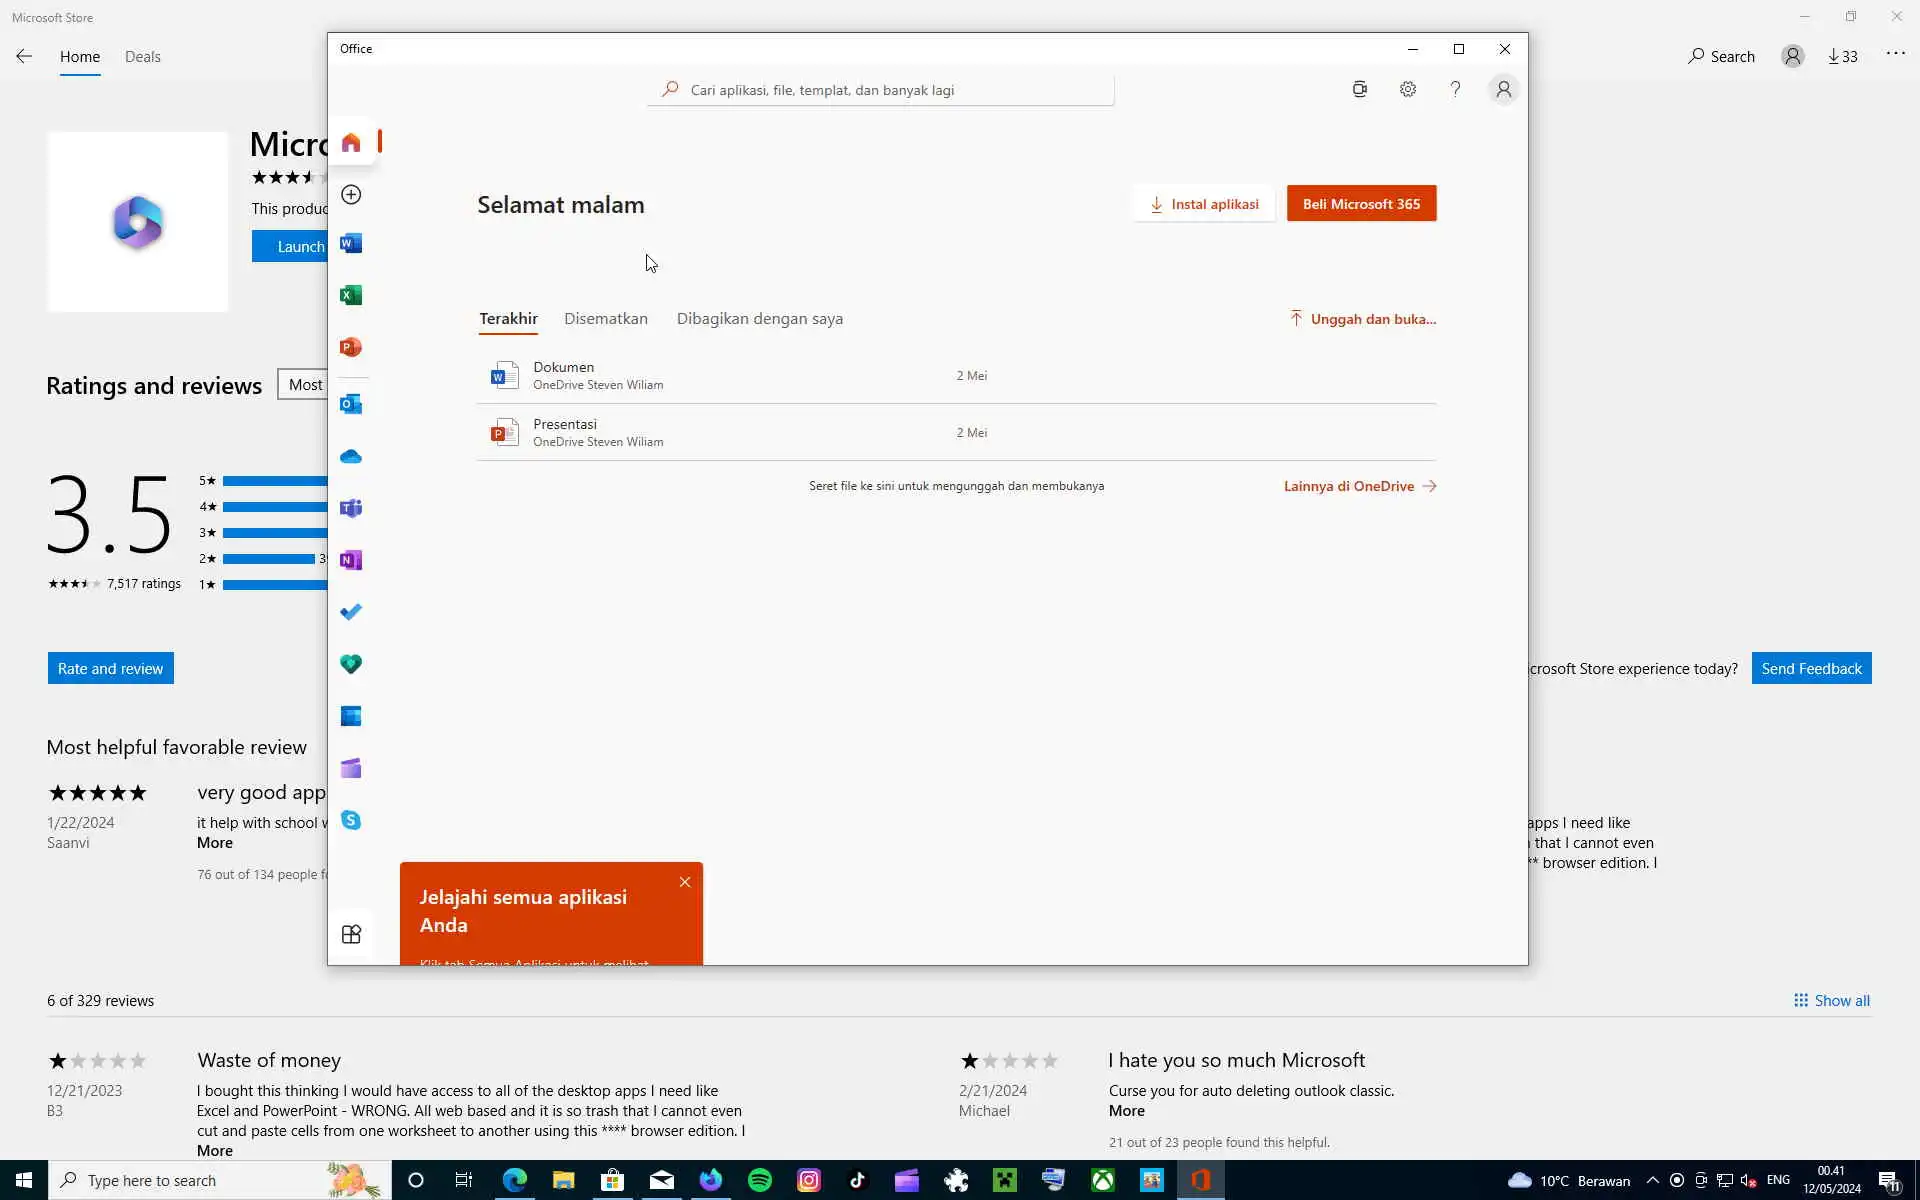This screenshot has width=1920, height=1200.
Task: Open OneDrive cloud icon in sidebar
Action: click(x=351, y=457)
